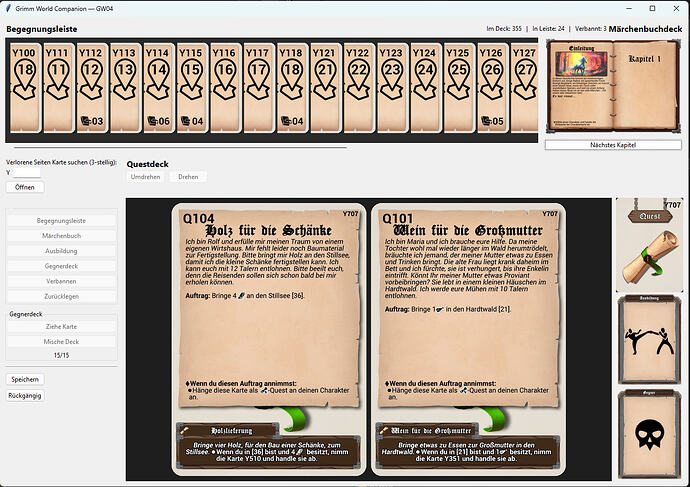Select encounter card Y123
This screenshot has width=690, height=487.
point(393,88)
